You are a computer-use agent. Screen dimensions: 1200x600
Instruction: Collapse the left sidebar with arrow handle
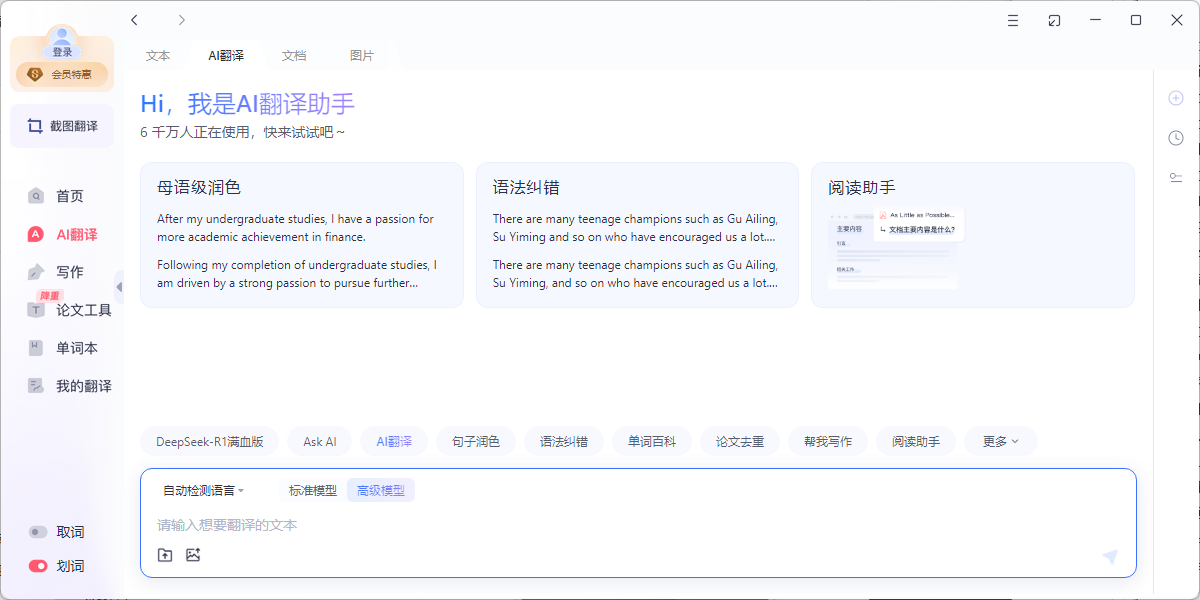pos(119,287)
